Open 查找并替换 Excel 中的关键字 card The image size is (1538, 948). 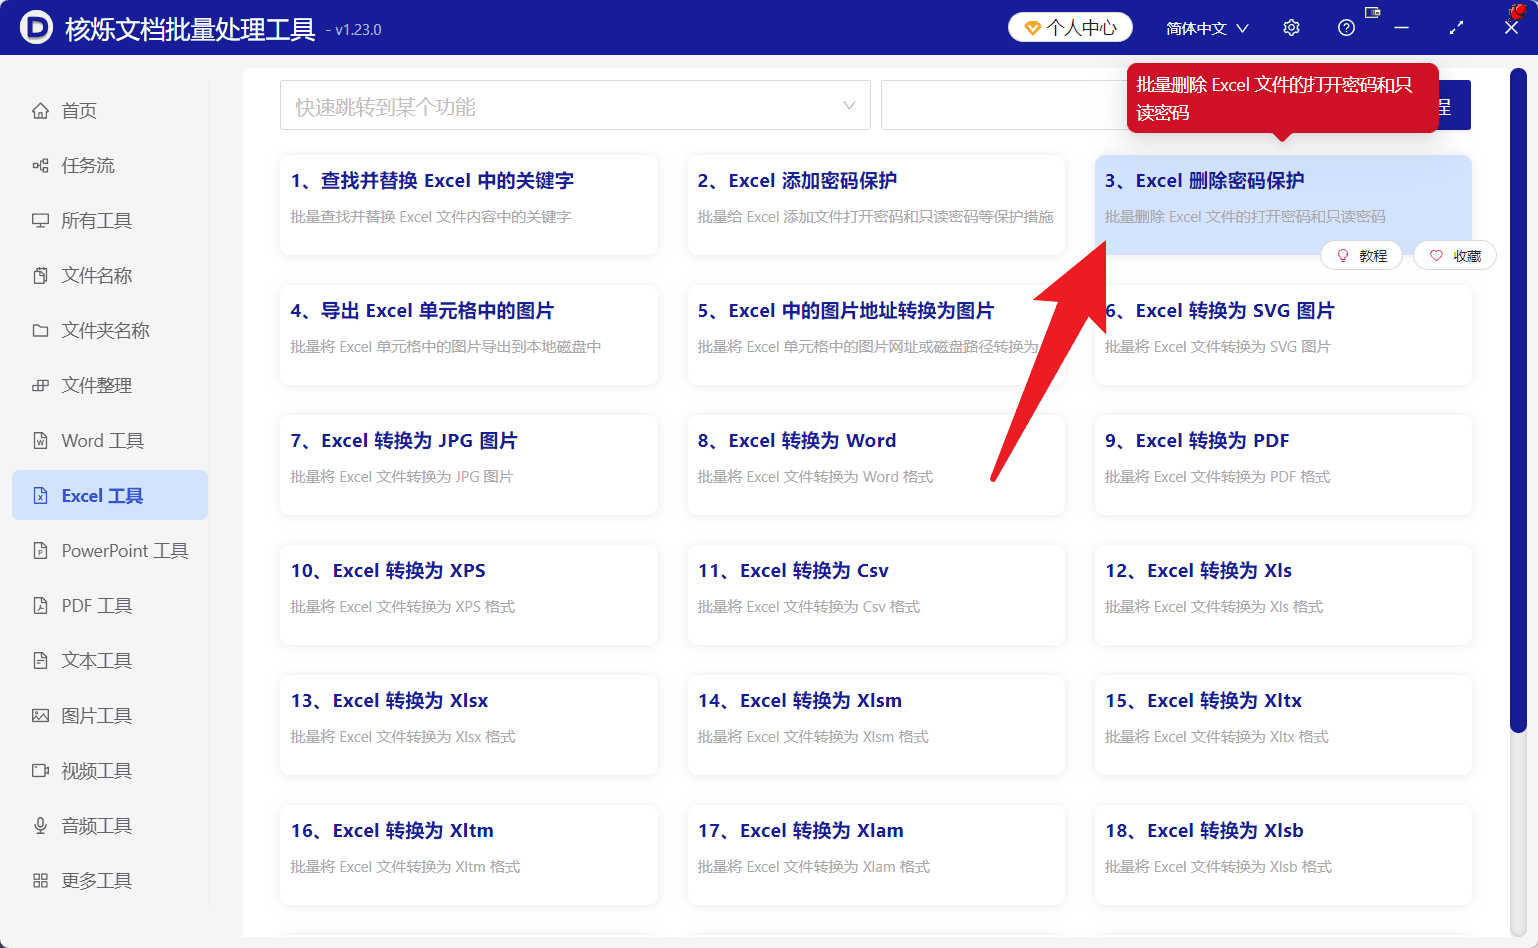469,205
